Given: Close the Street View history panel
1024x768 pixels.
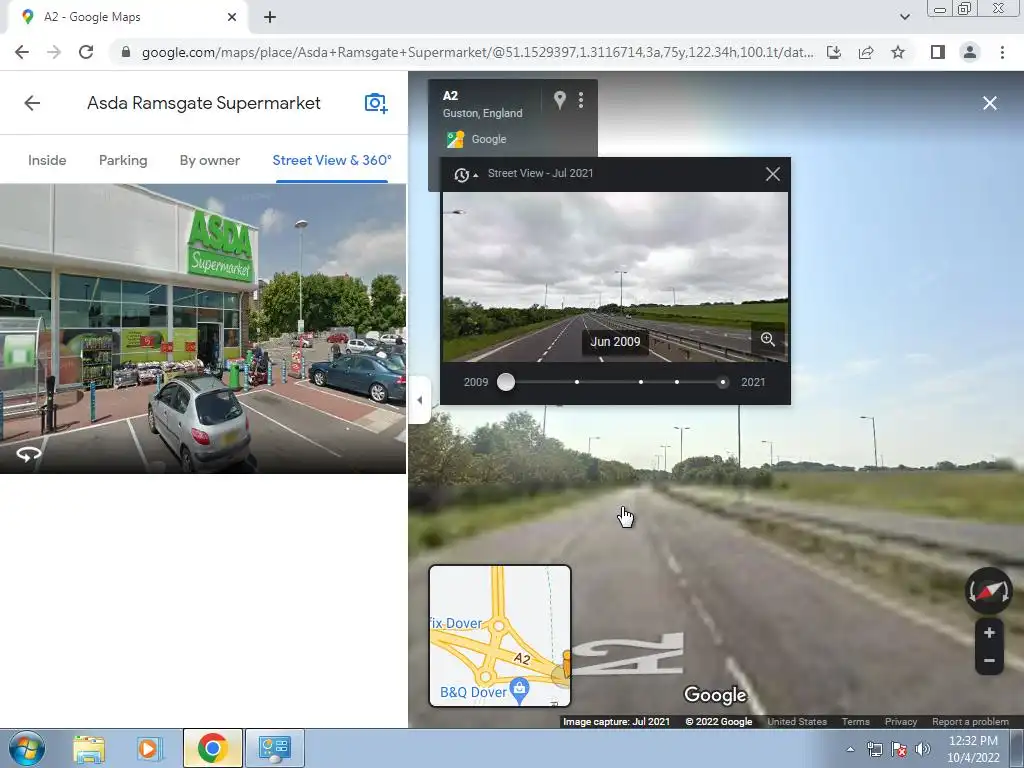Looking at the screenshot, I should click(x=773, y=174).
